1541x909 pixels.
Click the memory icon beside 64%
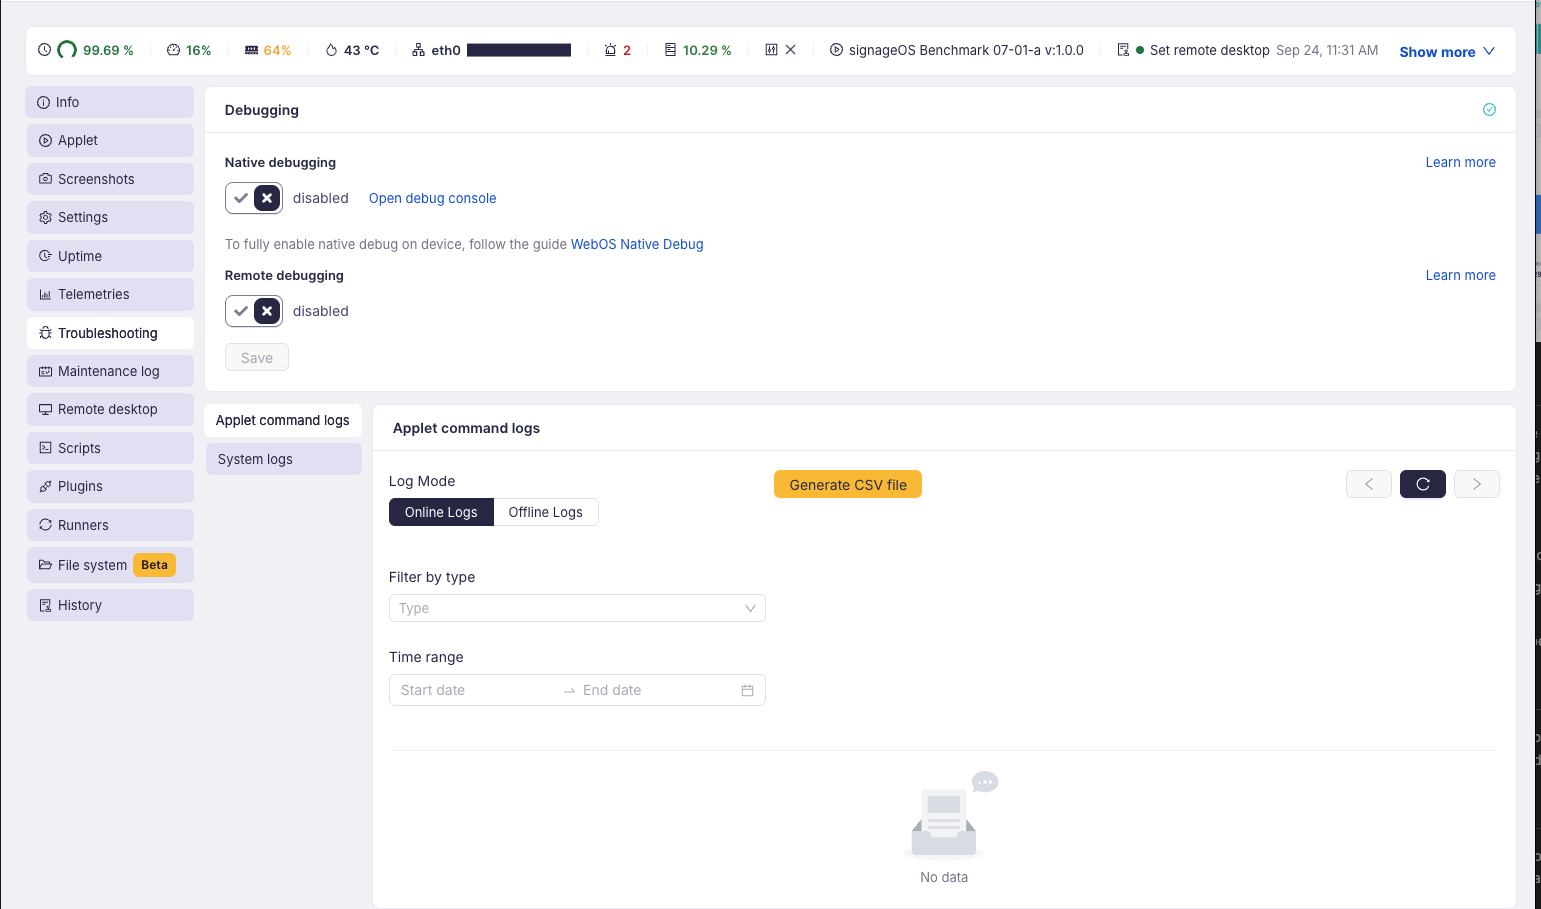pos(252,50)
